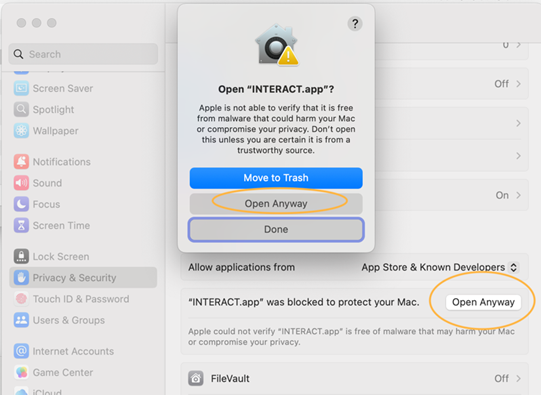Click the Touch ID fingerprint icon
Viewport: 541px width, 395px height.
[x=21, y=299]
